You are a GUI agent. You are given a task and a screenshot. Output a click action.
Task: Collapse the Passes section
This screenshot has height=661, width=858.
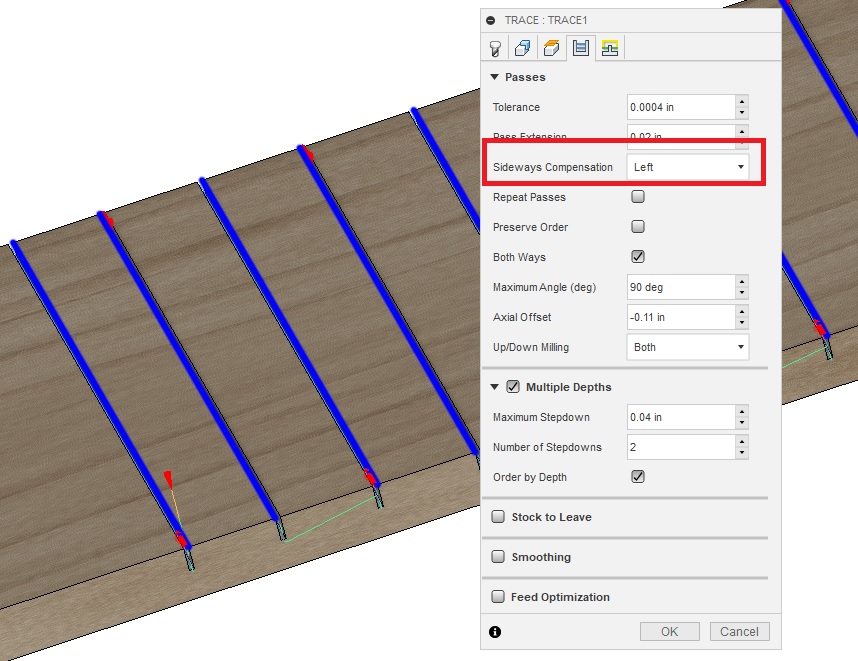point(495,77)
